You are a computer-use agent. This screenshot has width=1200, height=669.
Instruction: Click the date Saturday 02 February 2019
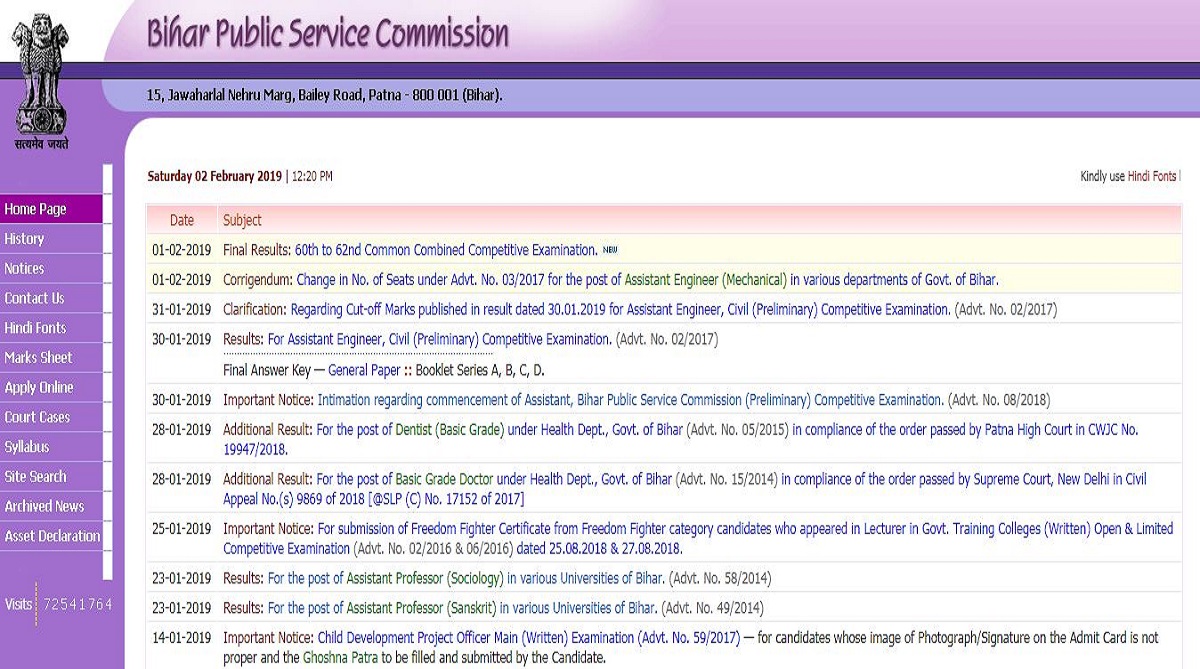click(x=215, y=176)
